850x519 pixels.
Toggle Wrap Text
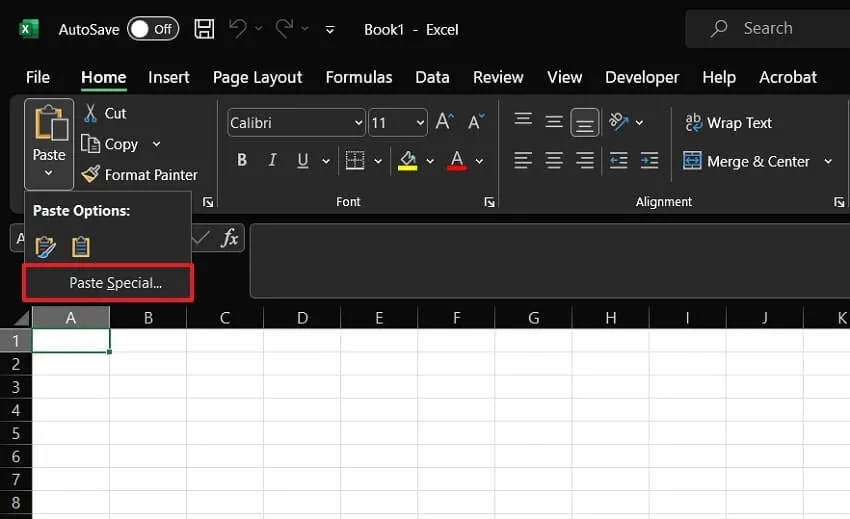click(728, 123)
